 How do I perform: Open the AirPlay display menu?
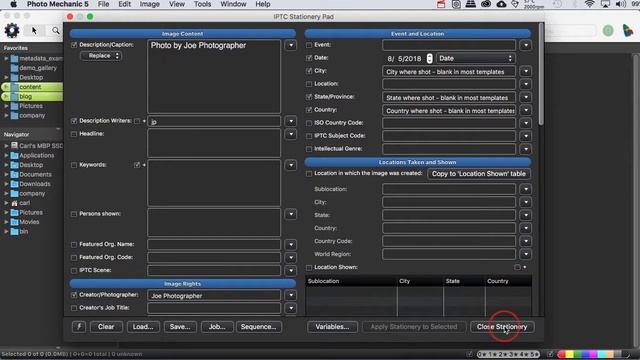(605, 4)
